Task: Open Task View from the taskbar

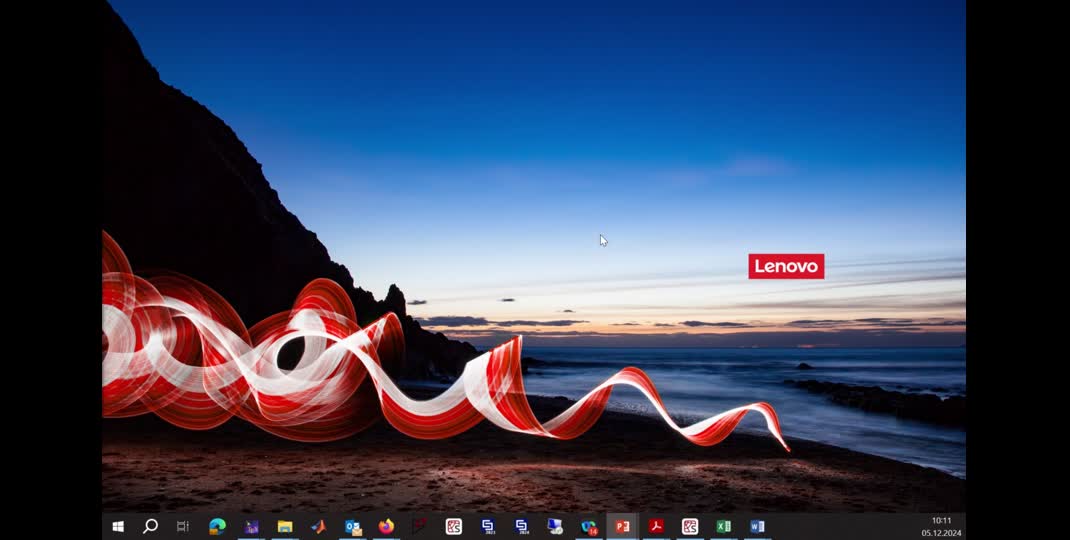Action: tap(183, 526)
